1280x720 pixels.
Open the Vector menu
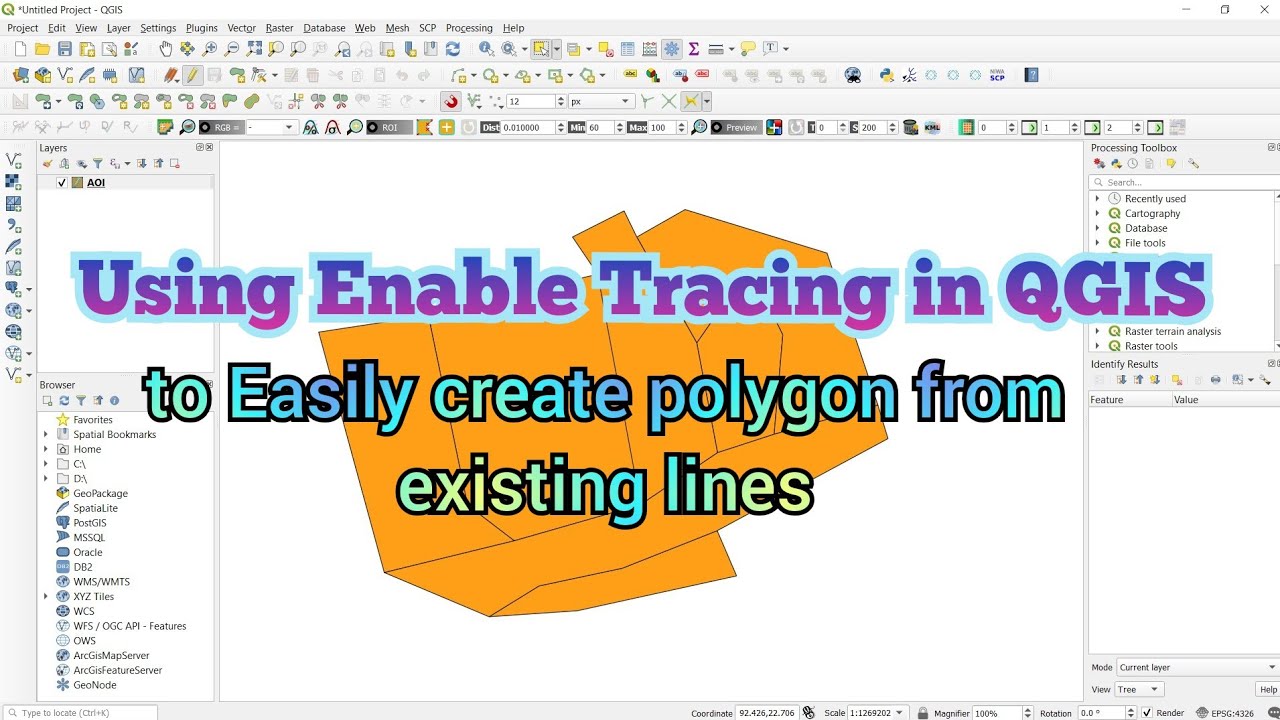pyautogui.click(x=242, y=28)
